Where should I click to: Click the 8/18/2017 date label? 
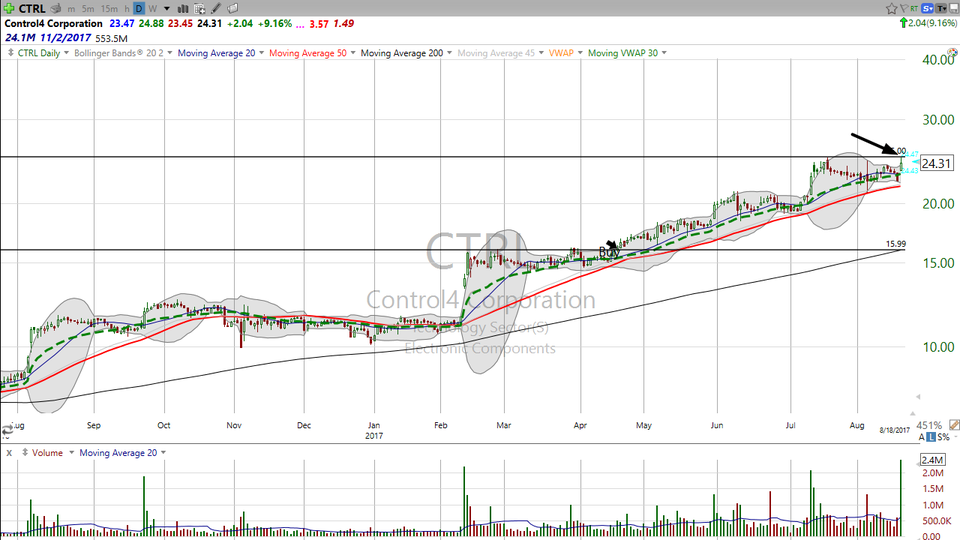click(894, 430)
